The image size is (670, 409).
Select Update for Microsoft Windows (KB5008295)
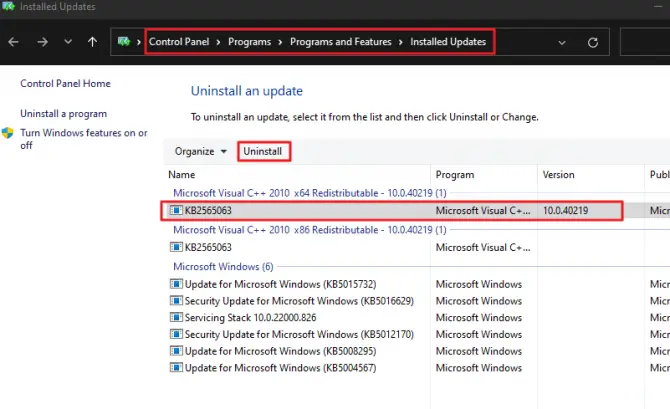280,351
